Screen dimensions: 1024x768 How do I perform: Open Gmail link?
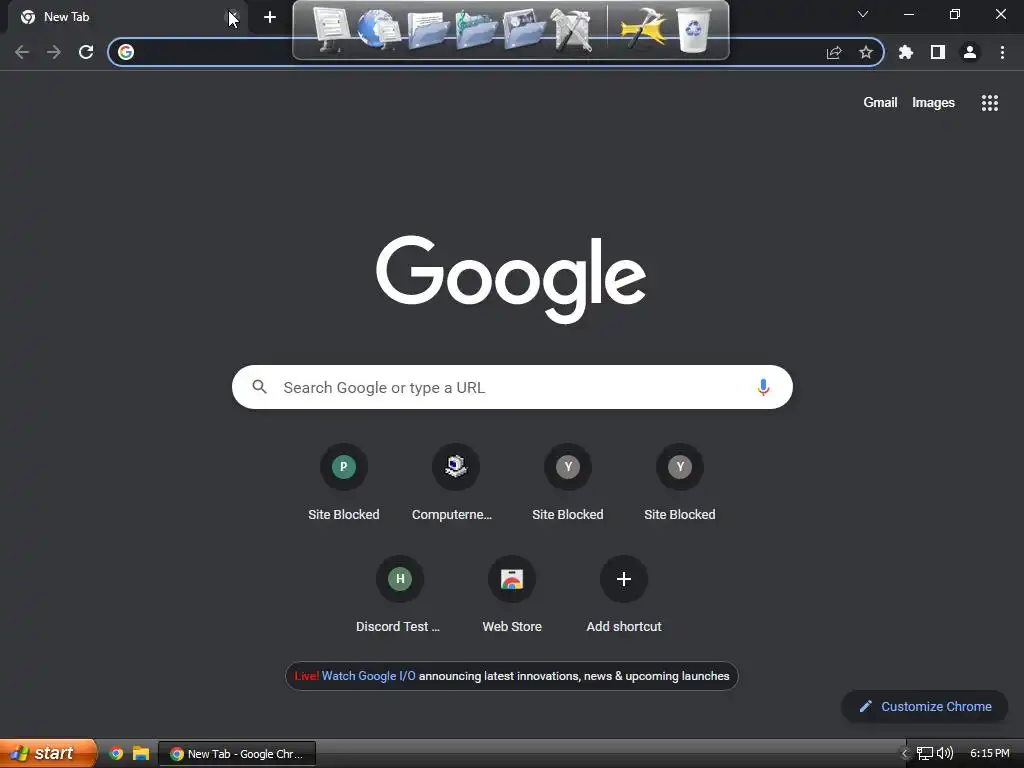pos(880,103)
